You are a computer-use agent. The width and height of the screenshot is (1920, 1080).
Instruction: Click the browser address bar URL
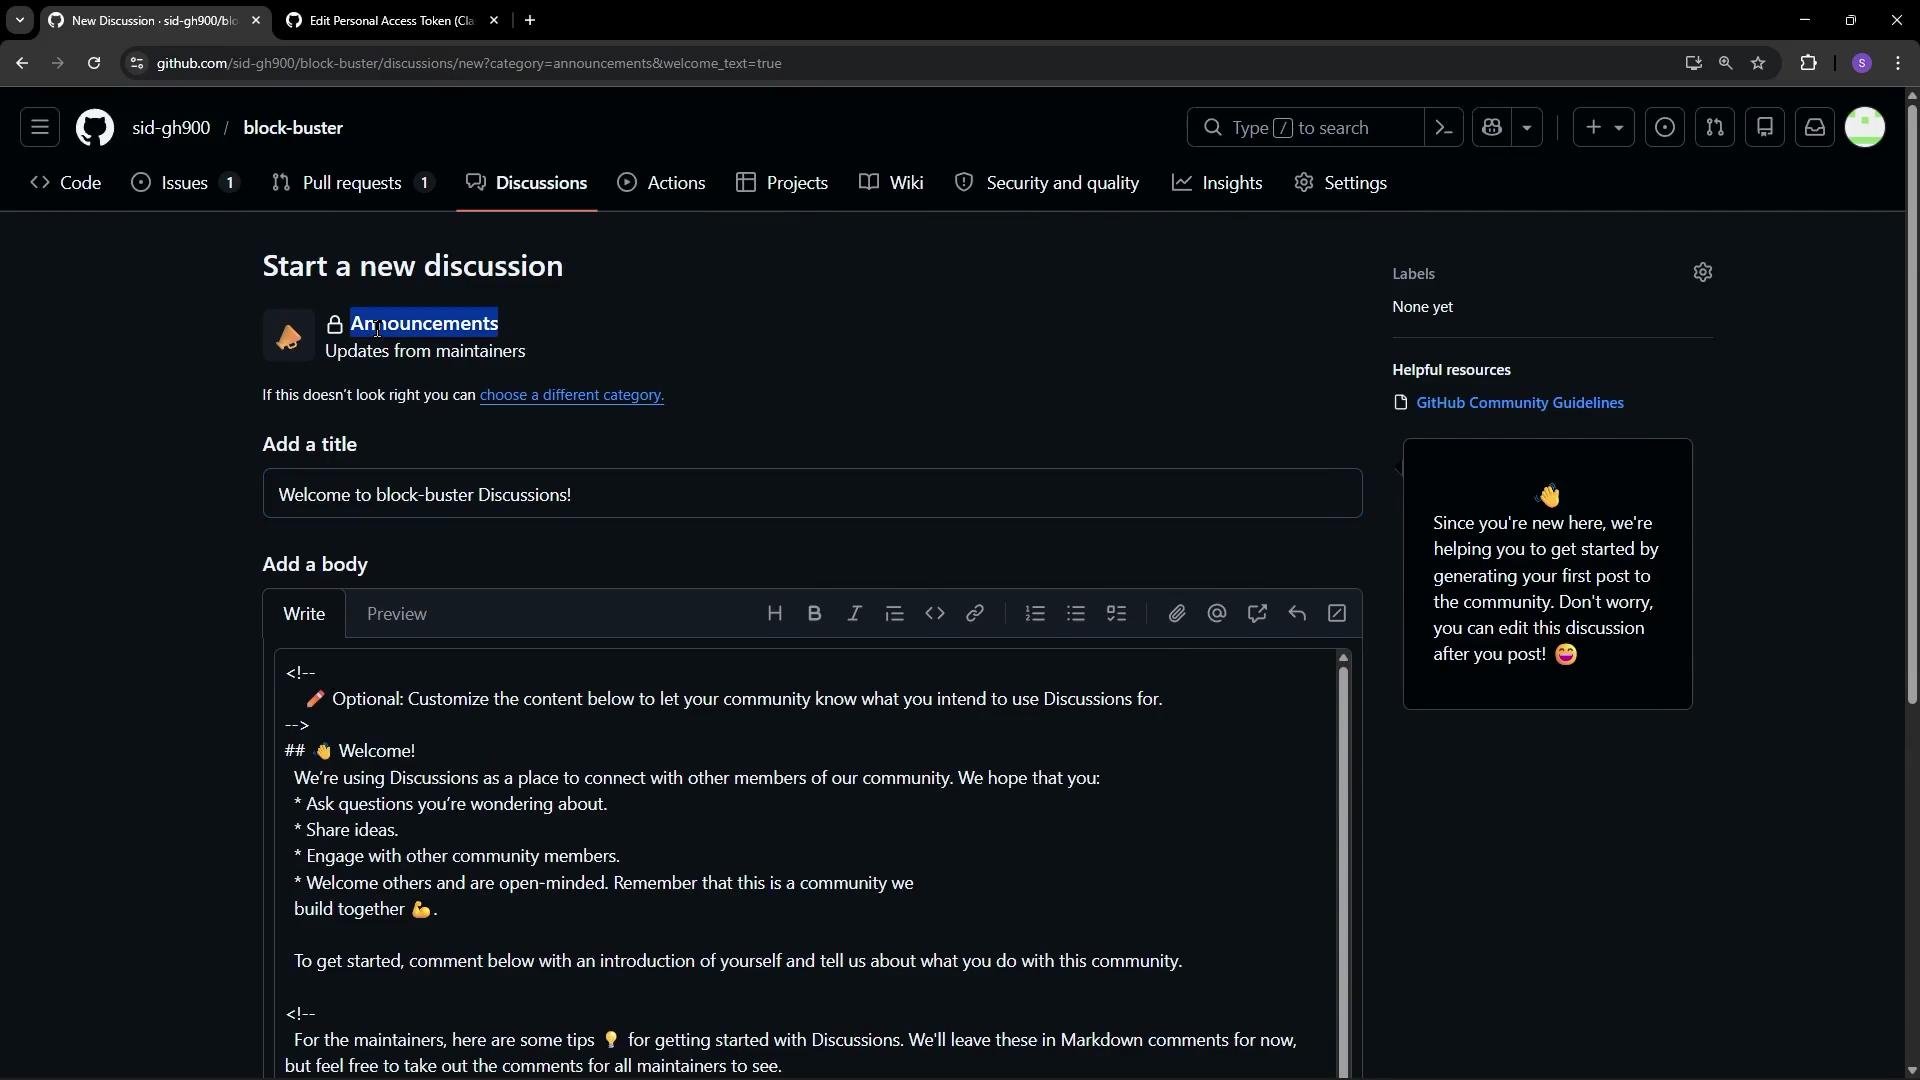tap(469, 63)
